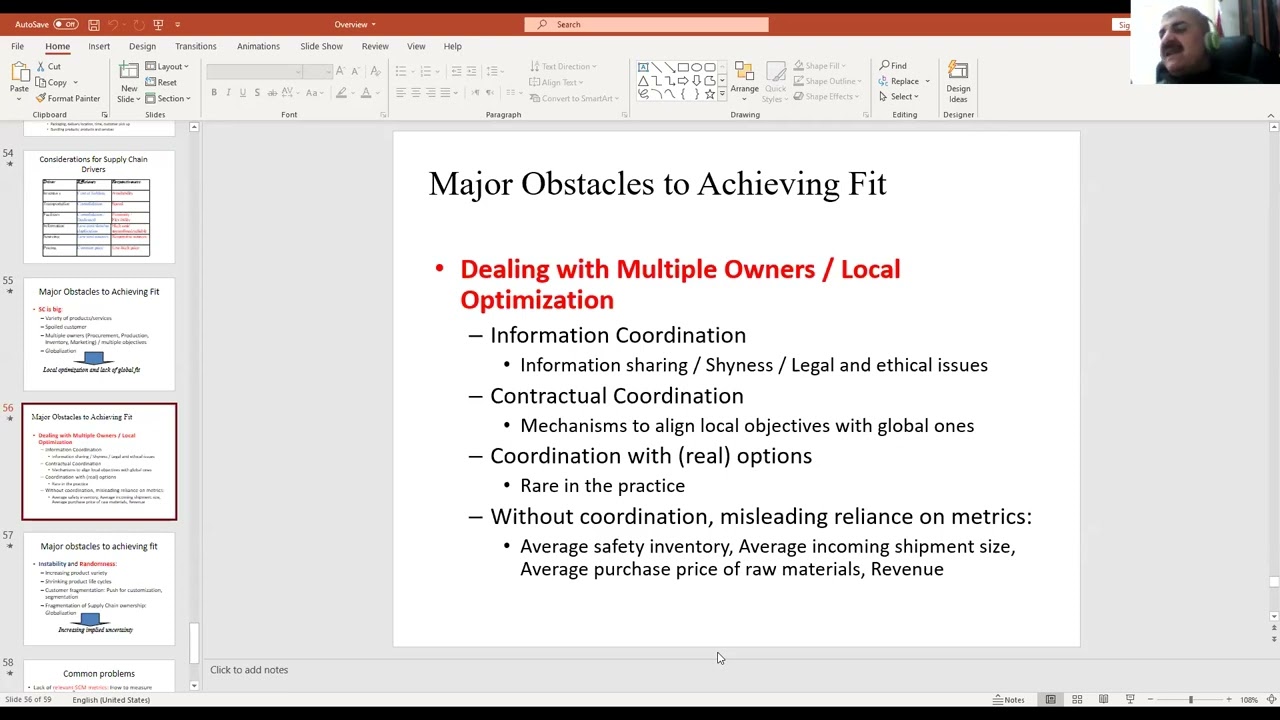Screen dimensions: 1280x720
Task: Toggle AutoSave switch
Action: coord(65,24)
